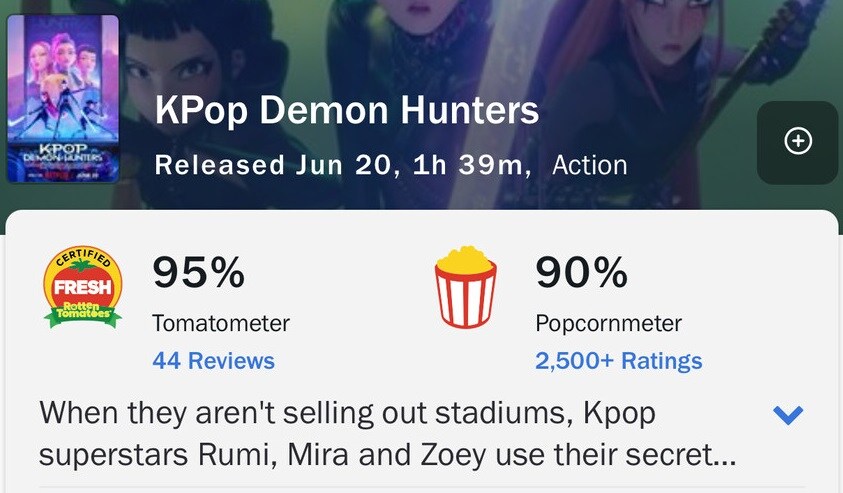
Task: Click the KPOP logo text on the poster
Action: click(63, 148)
